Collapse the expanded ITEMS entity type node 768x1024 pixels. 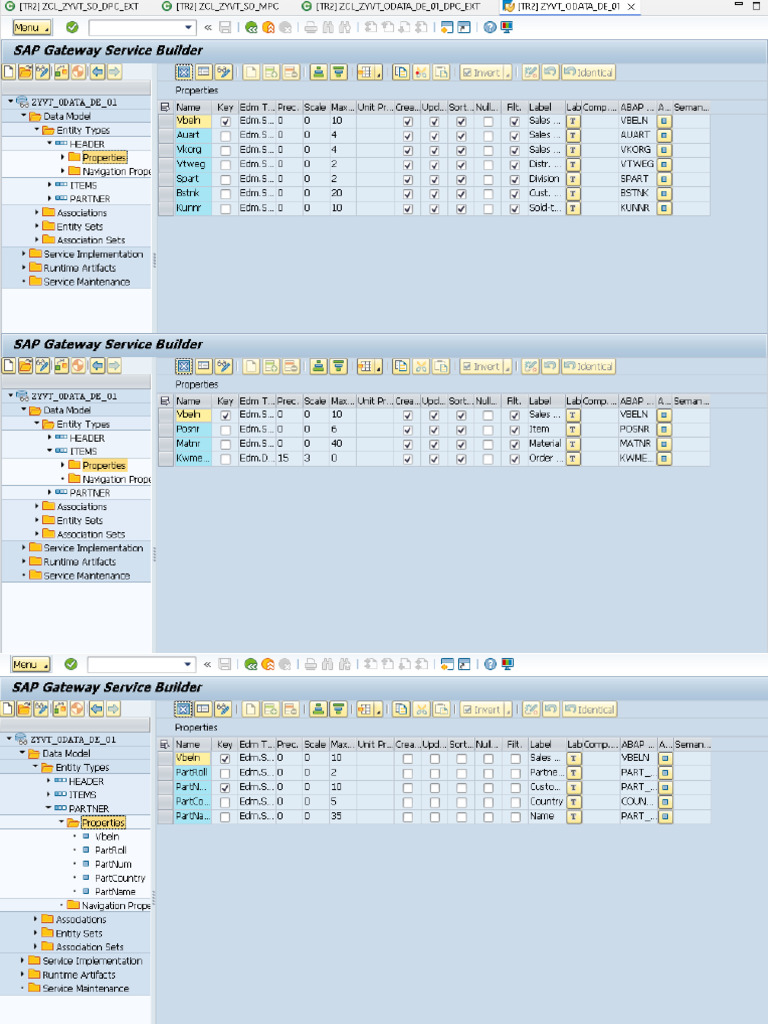50,451
